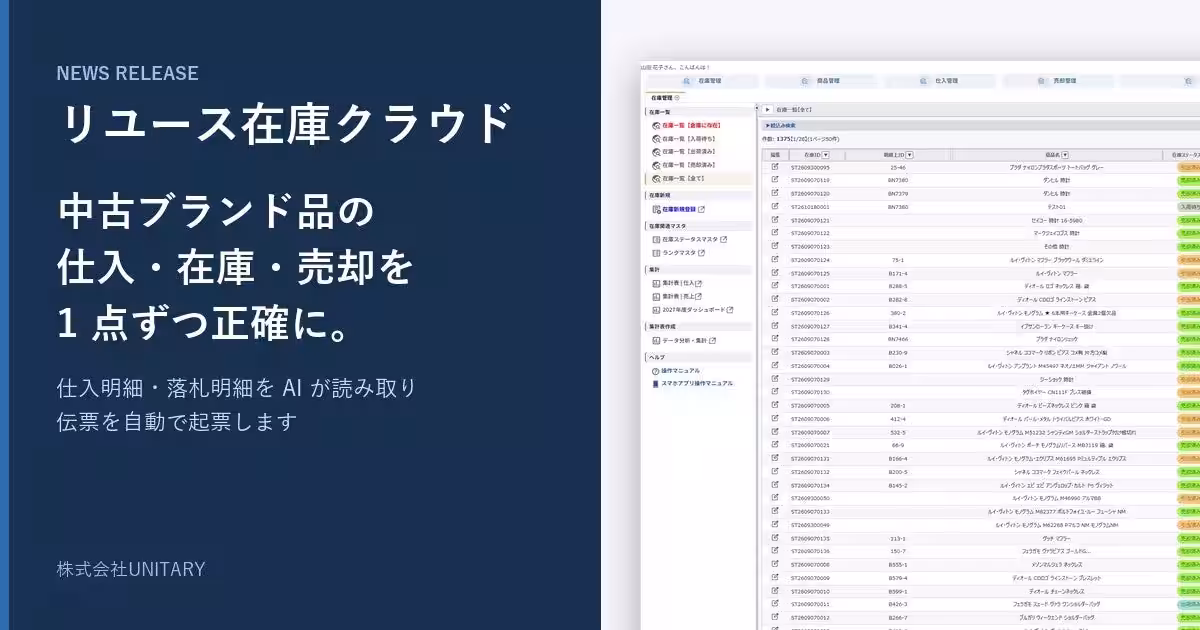Click edit icon for ST2609070129
The image size is (1200, 630).
point(774,378)
